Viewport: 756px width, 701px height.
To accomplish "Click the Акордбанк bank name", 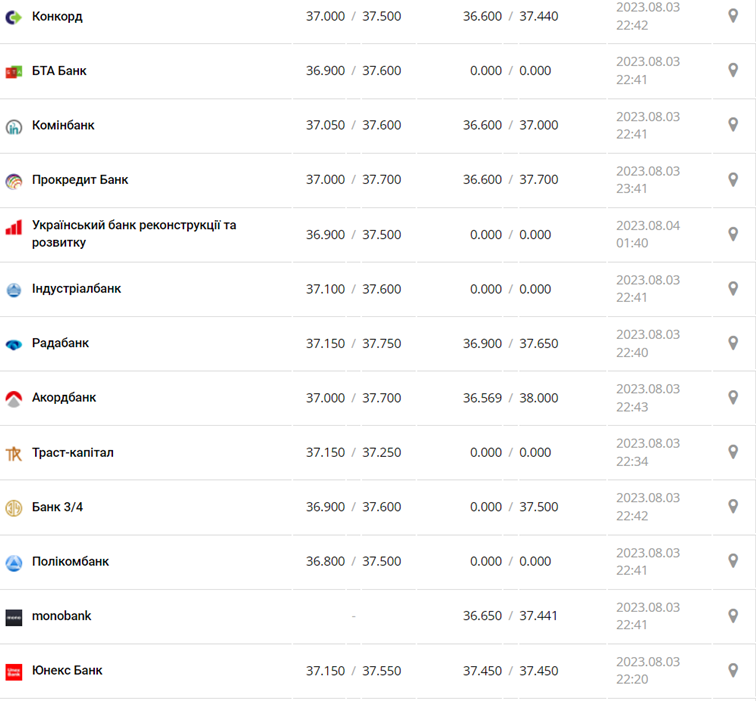I will [64, 398].
